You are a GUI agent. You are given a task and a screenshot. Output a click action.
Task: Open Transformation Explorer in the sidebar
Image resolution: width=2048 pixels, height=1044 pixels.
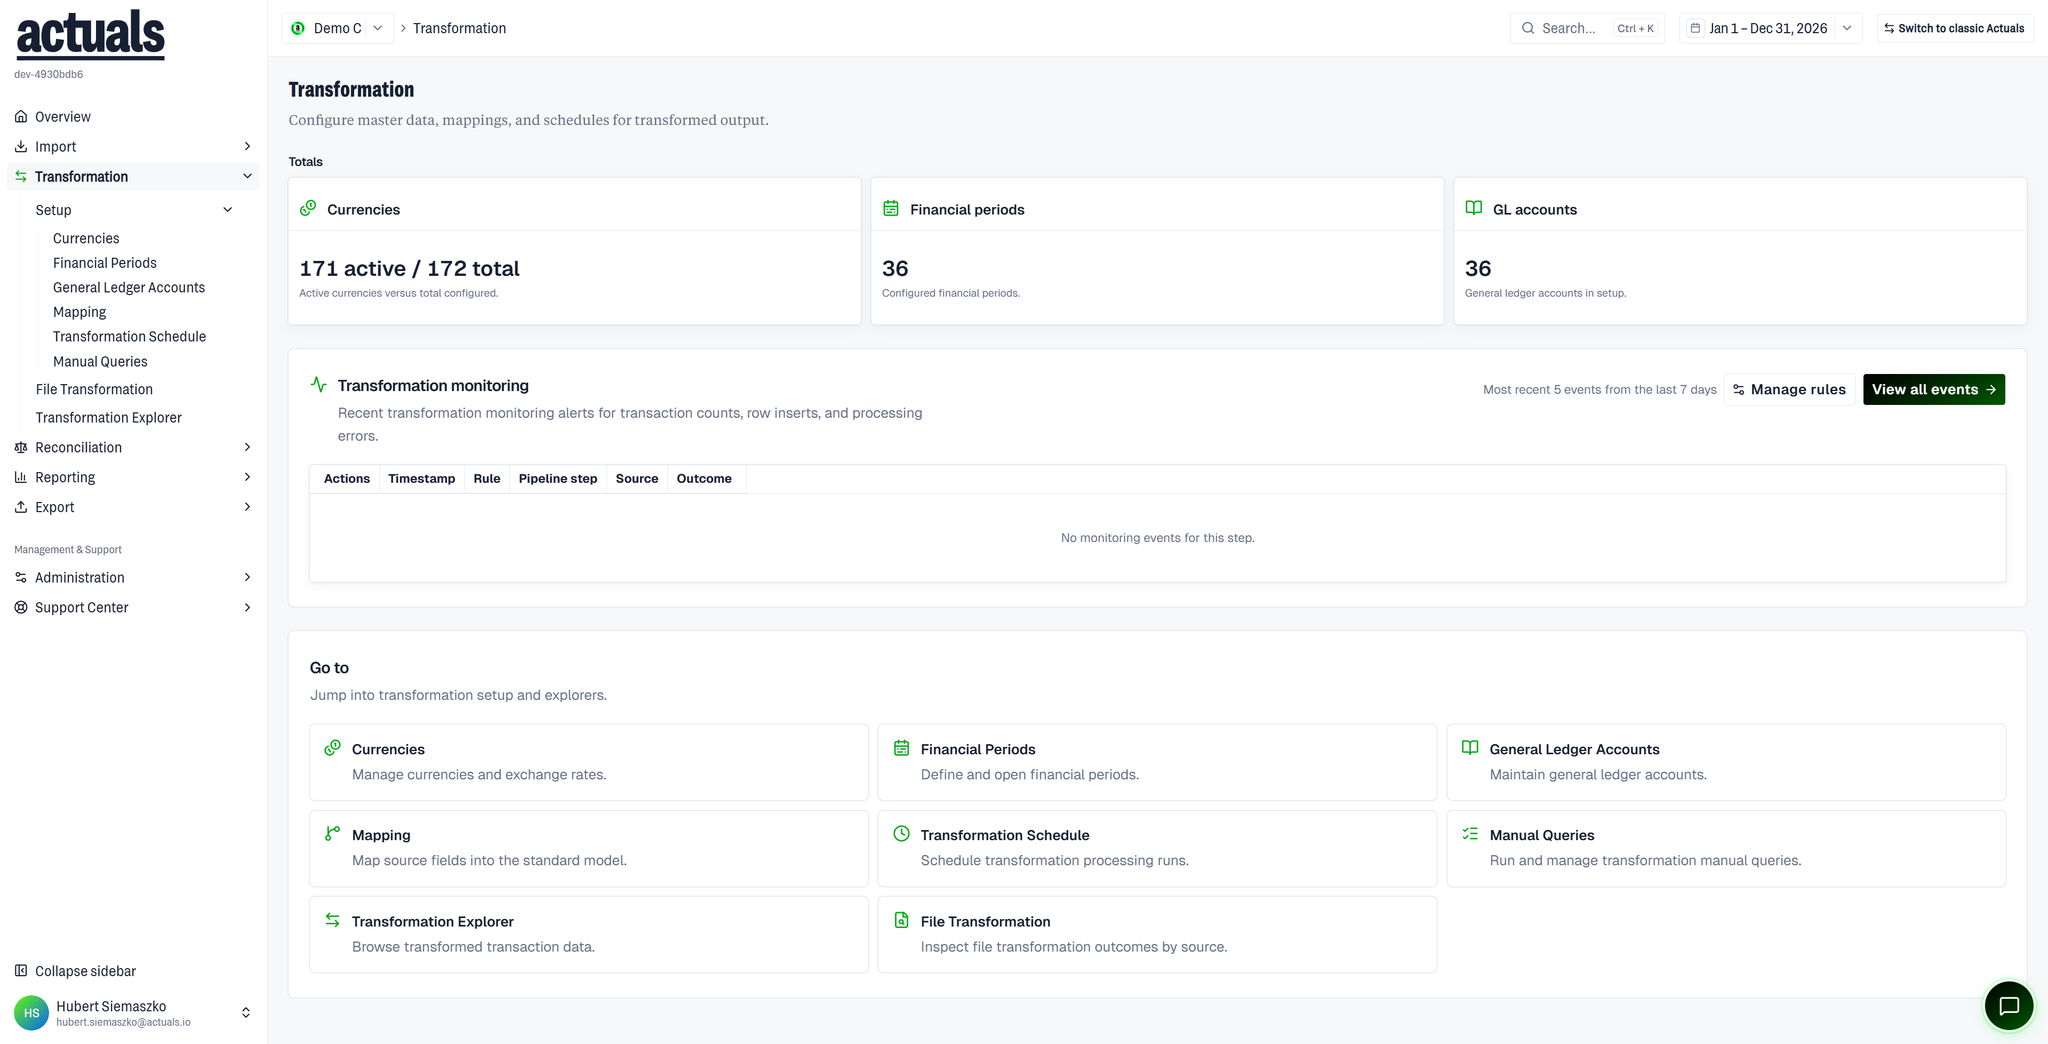click(109, 418)
